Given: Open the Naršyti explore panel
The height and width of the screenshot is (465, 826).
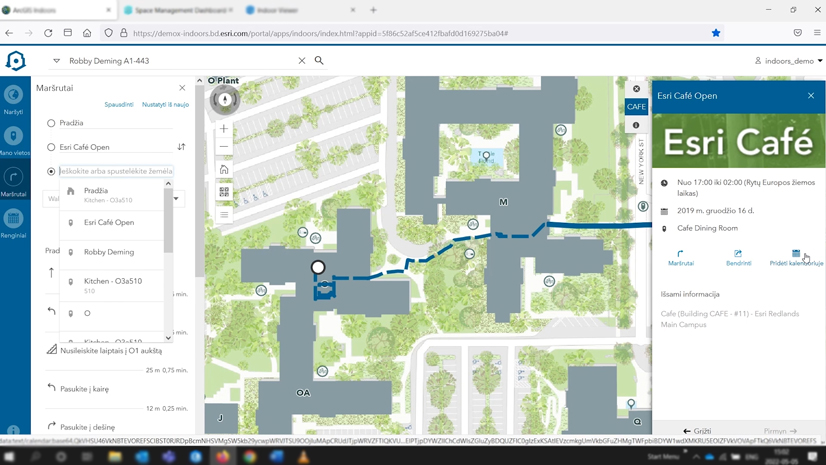Looking at the screenshot, I should (x=13, y=99).
